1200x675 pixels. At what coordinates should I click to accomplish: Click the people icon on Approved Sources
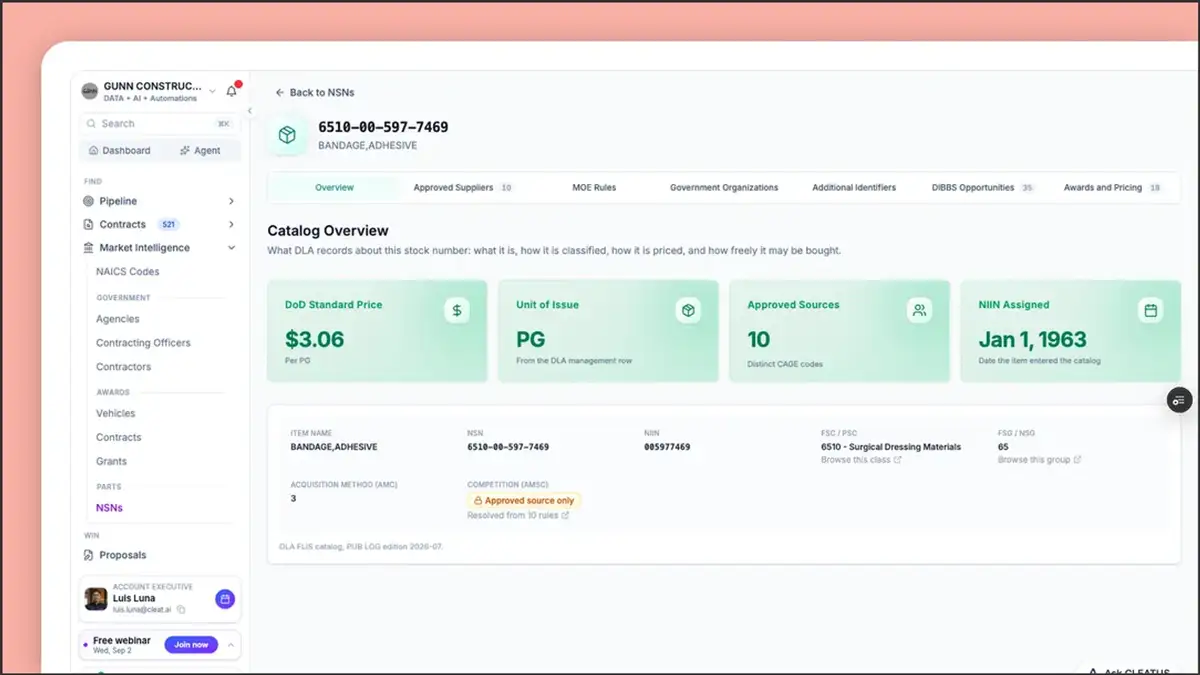pyautogui.click(x=919, y=311)
